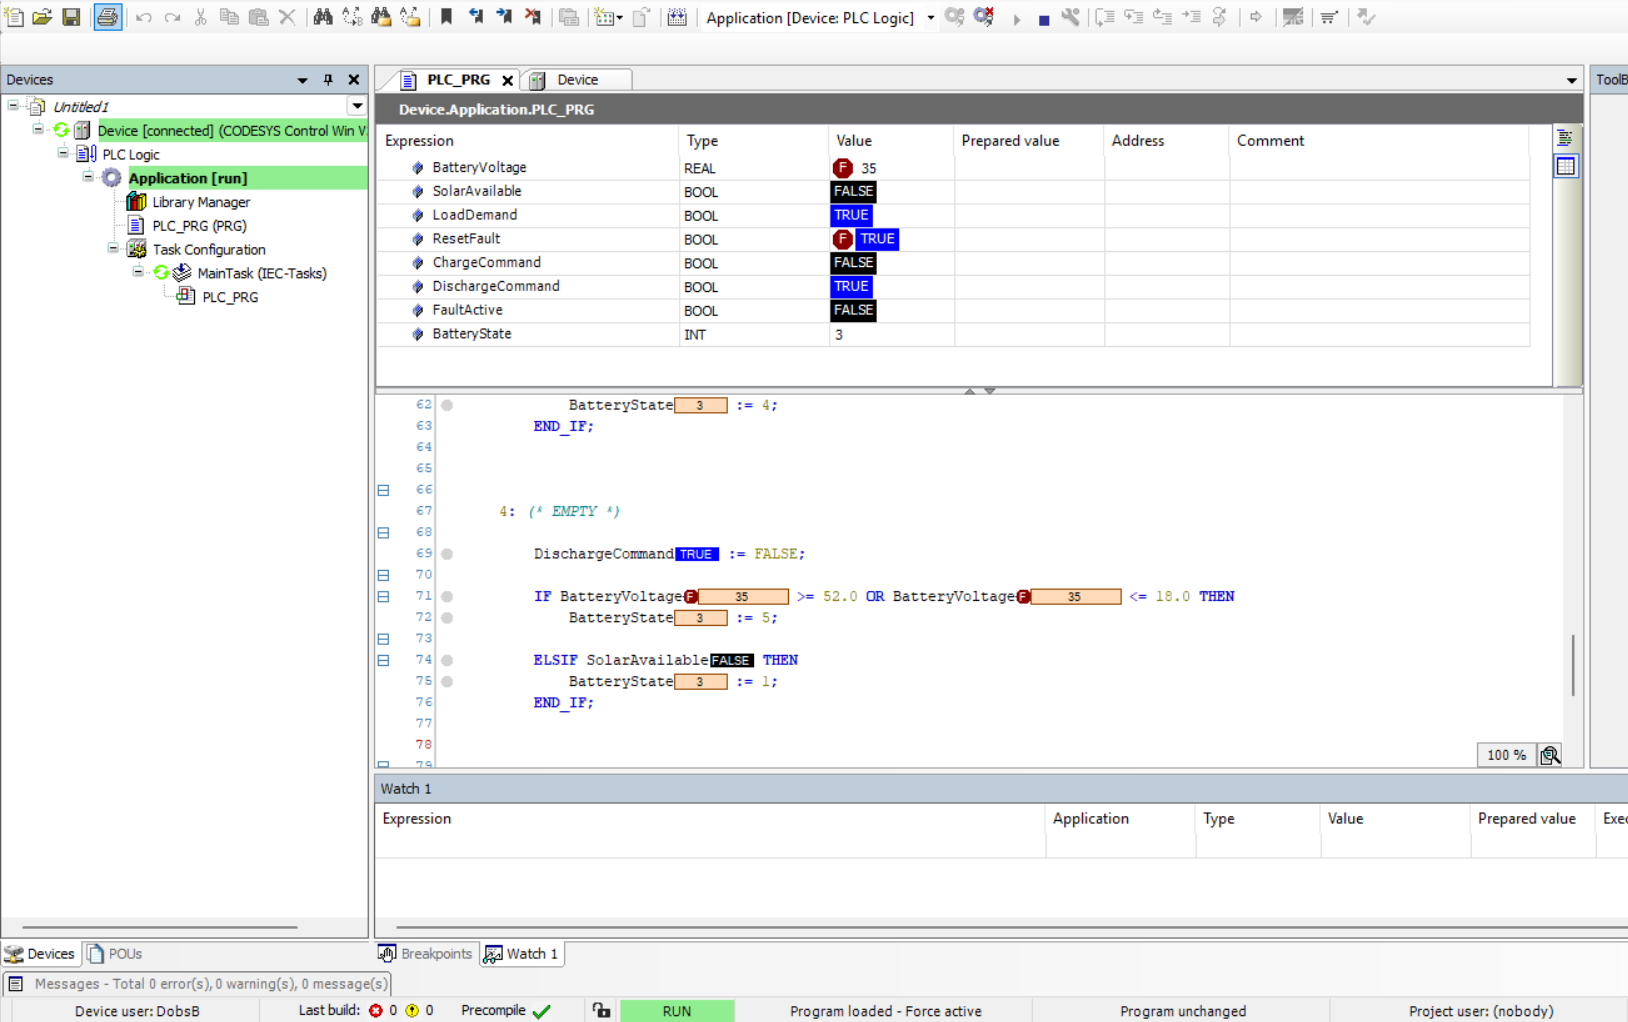Go to previous bookmark icon

pyautogui.click(x=475, y=17)
